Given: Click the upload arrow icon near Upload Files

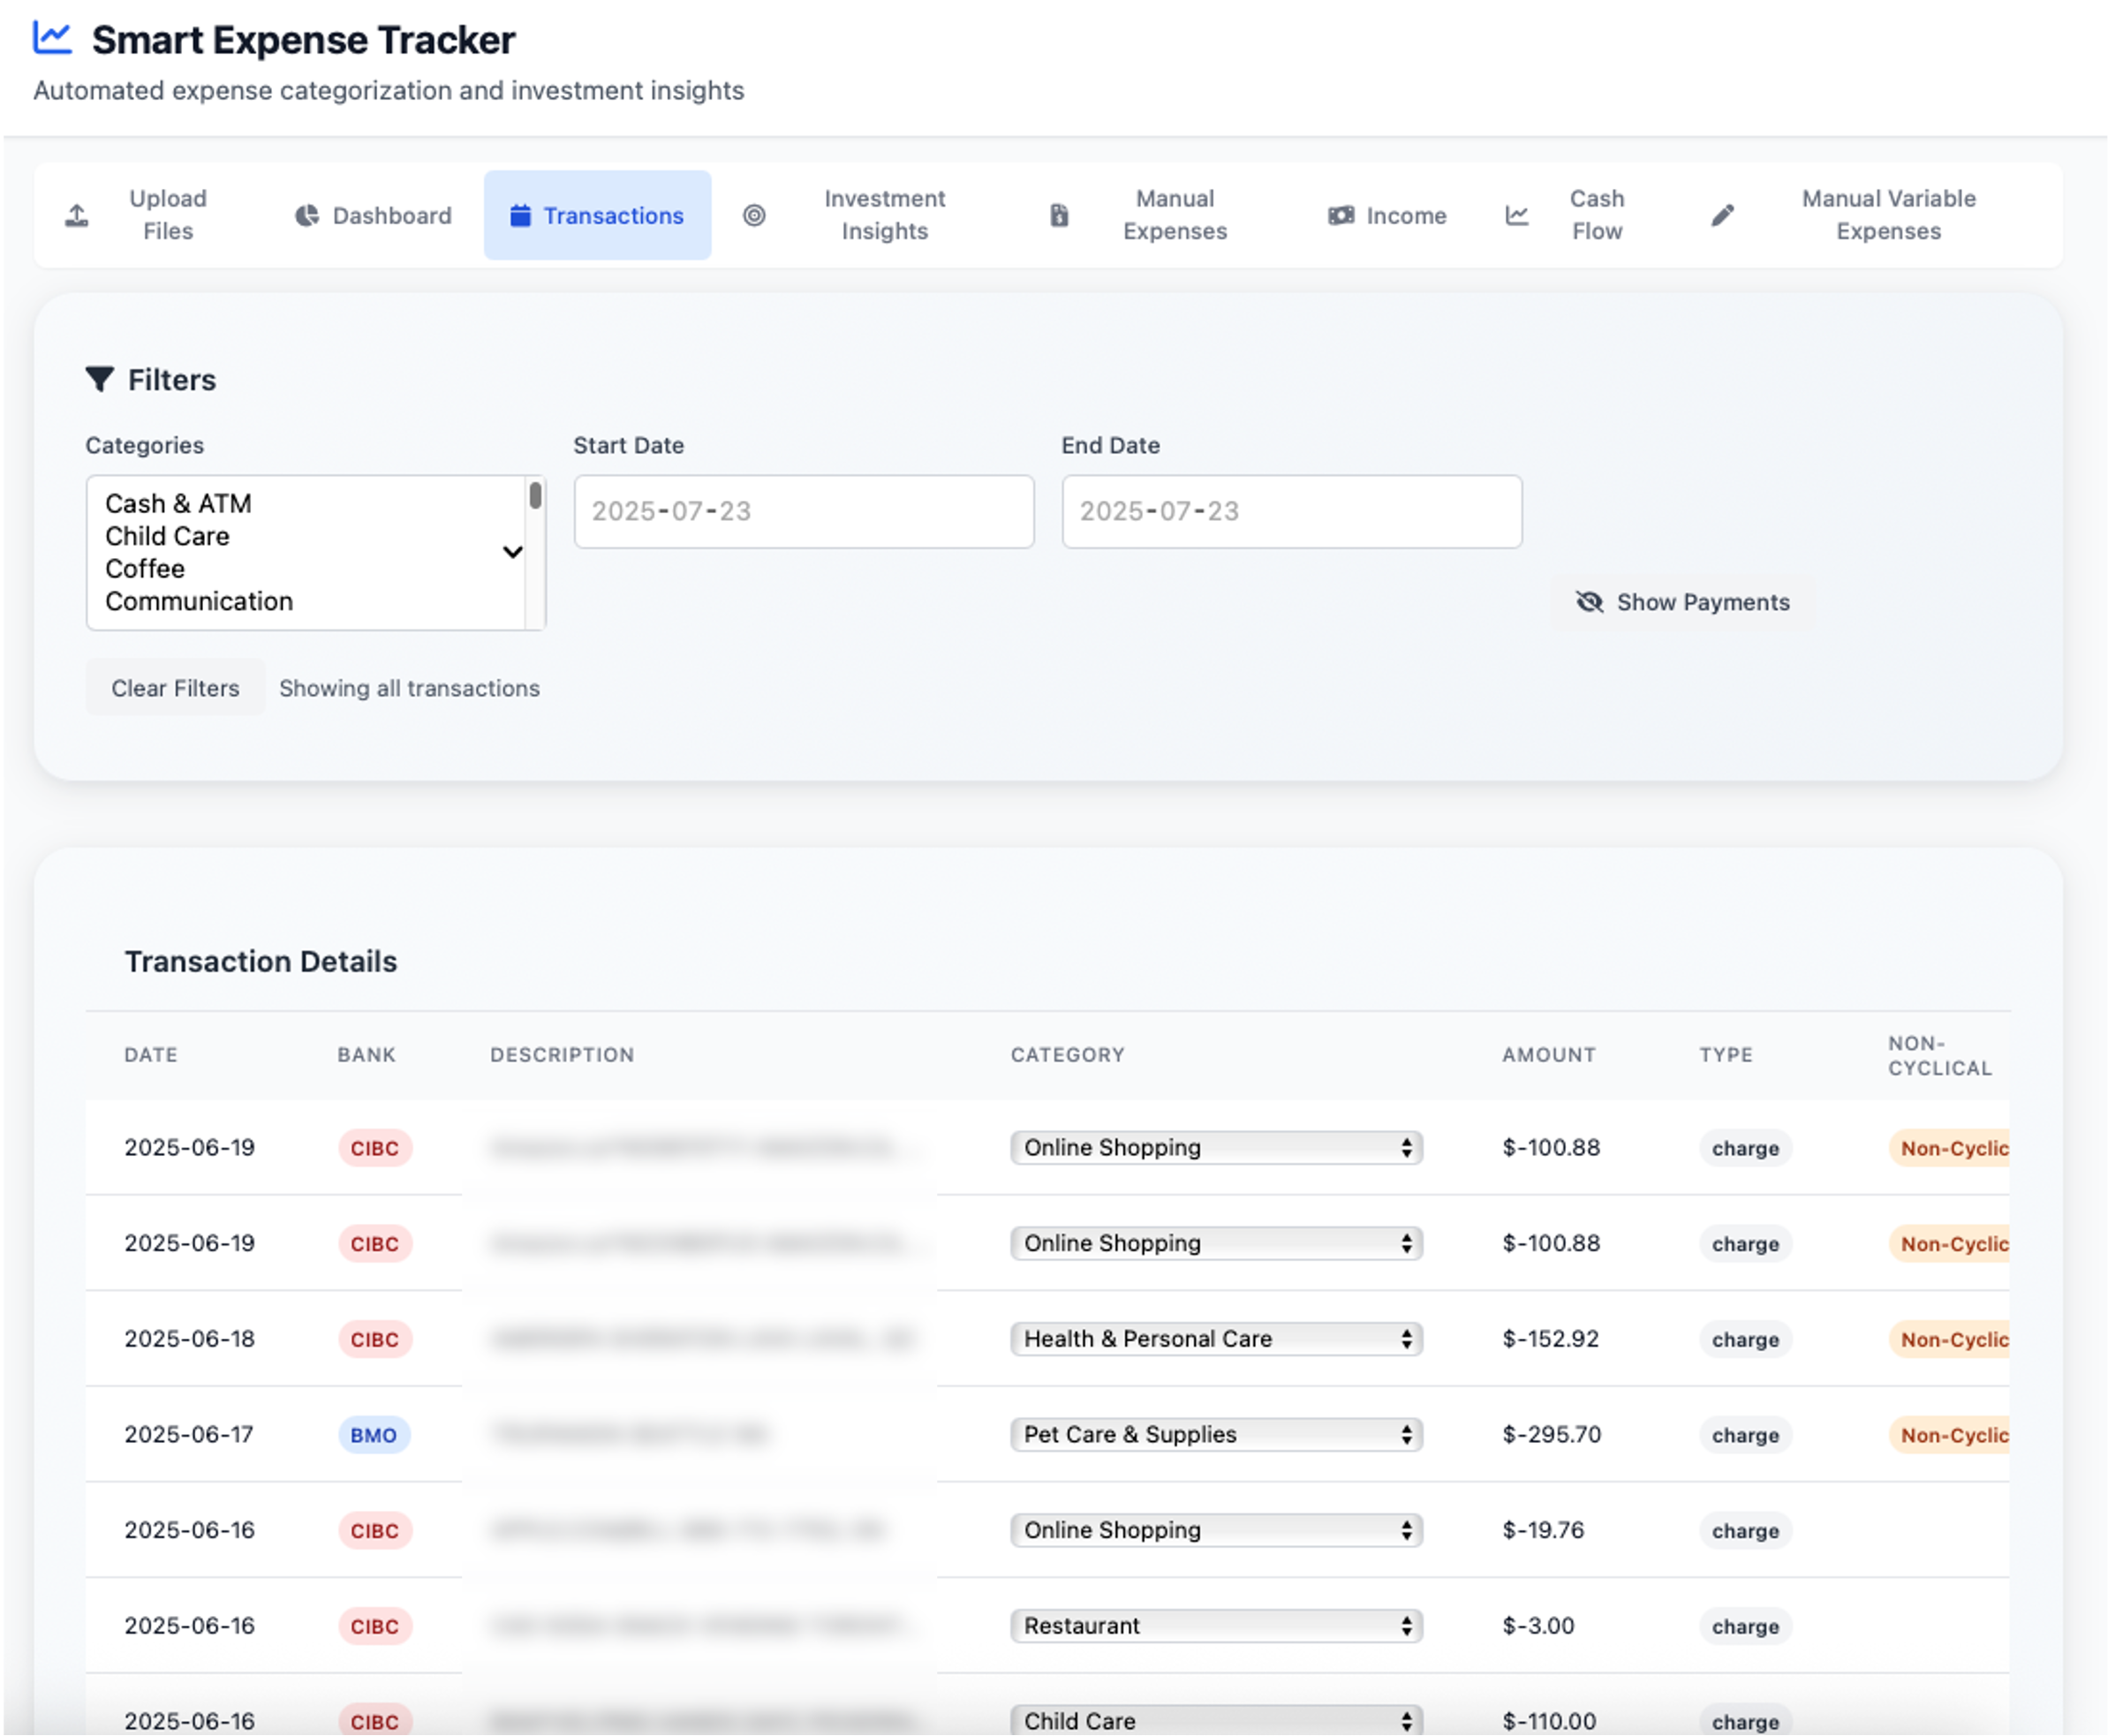Looking at the screenshot, I should click(x=77, y=215).
